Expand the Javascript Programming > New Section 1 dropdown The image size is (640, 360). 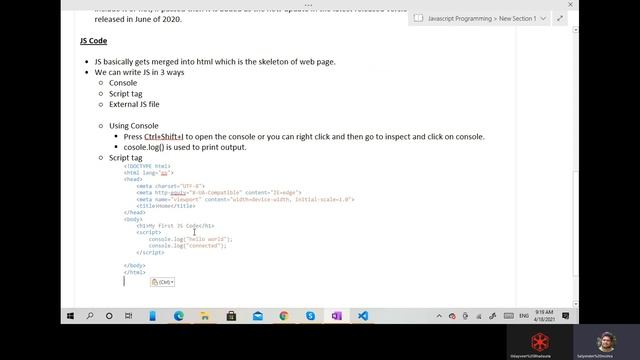543,18
